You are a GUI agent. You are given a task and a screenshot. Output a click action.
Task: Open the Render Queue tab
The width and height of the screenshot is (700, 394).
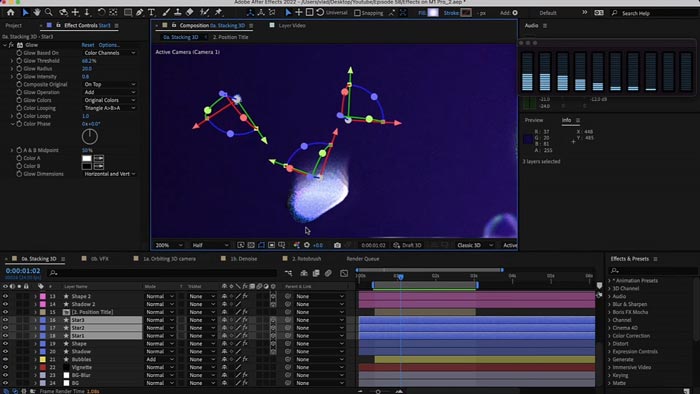[362, 259]
